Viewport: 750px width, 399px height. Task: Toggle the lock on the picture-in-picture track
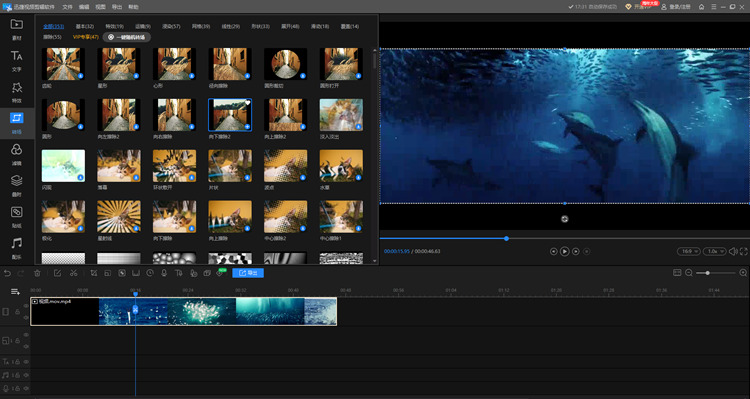tap(17, 341)
